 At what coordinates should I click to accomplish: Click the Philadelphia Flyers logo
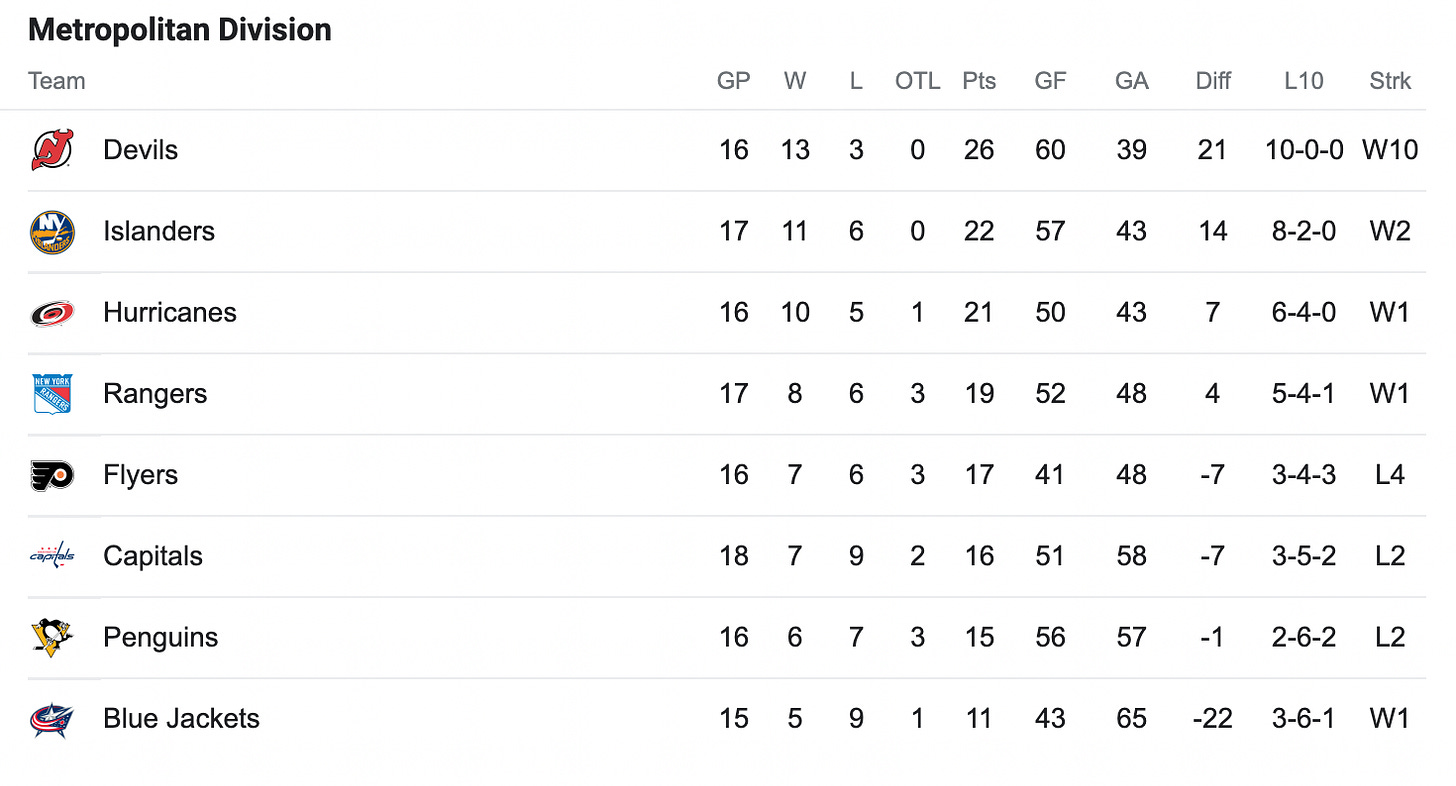pyautogui.click(x=52, y=475)
